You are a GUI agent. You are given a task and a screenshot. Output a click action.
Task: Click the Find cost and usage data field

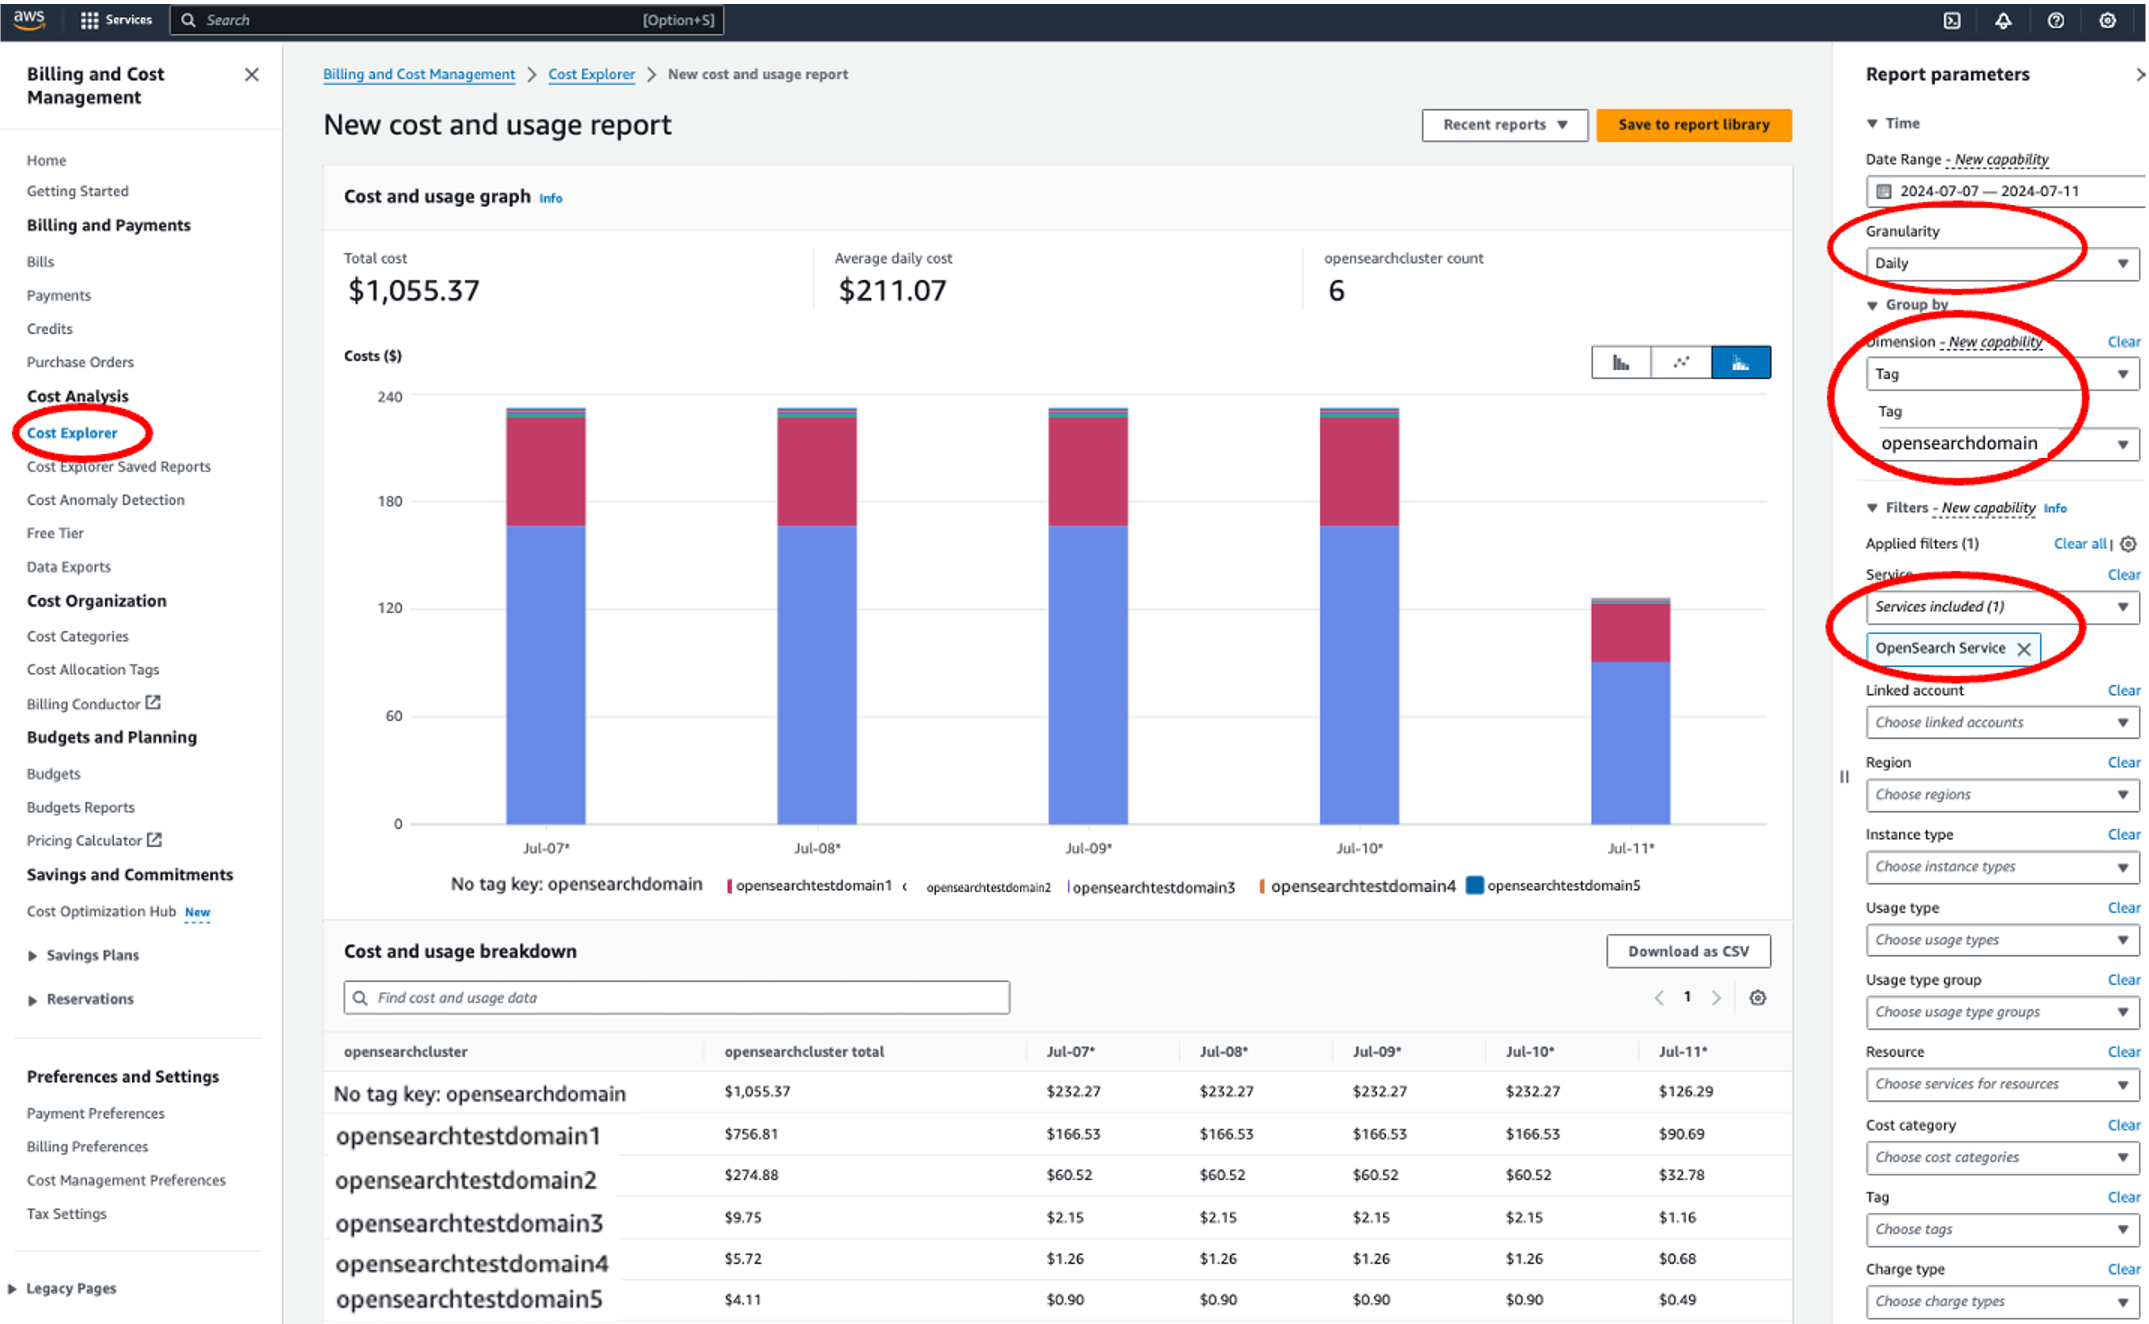point(677,998)
